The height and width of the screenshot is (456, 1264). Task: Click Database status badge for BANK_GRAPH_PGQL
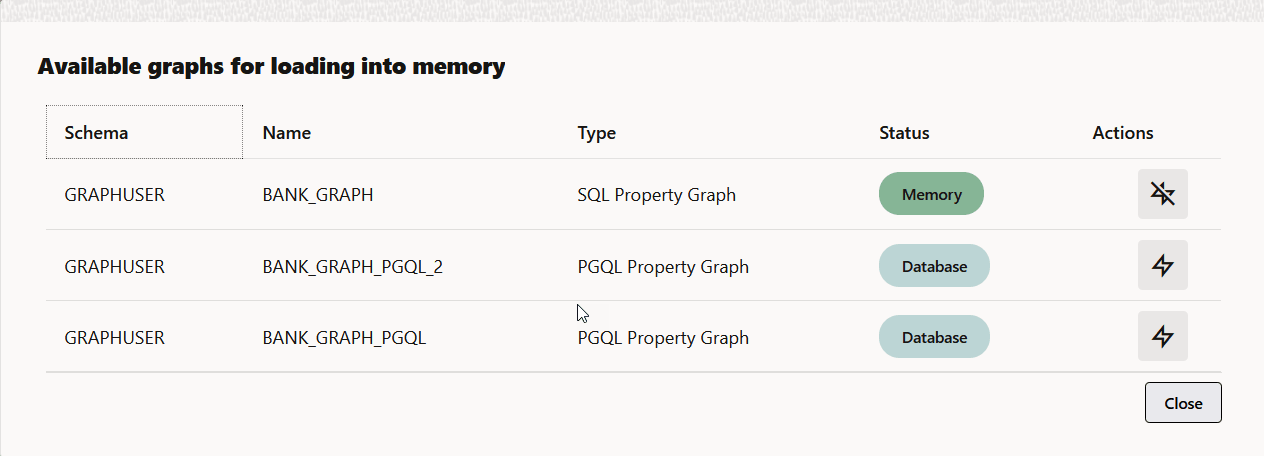coord(934,337)
